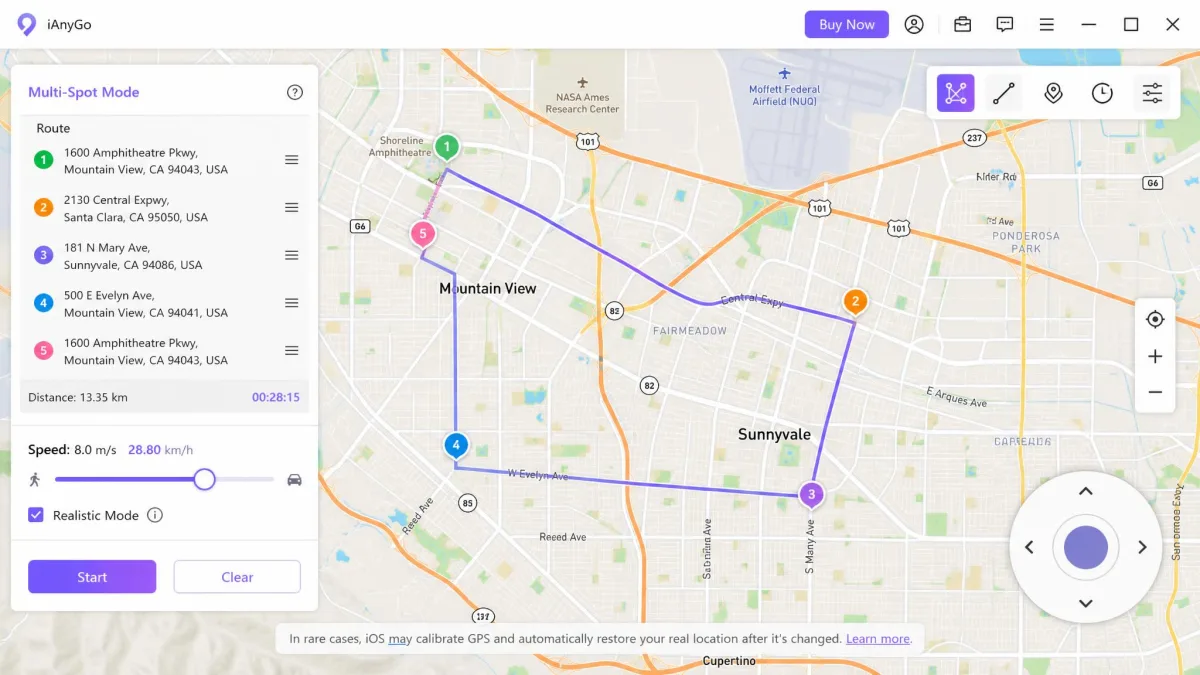The width and height of the screenshot is (1200, 675).
Task: Grab reorder handle for 500 E Evelyn Ave
Action: coord(292,303)
